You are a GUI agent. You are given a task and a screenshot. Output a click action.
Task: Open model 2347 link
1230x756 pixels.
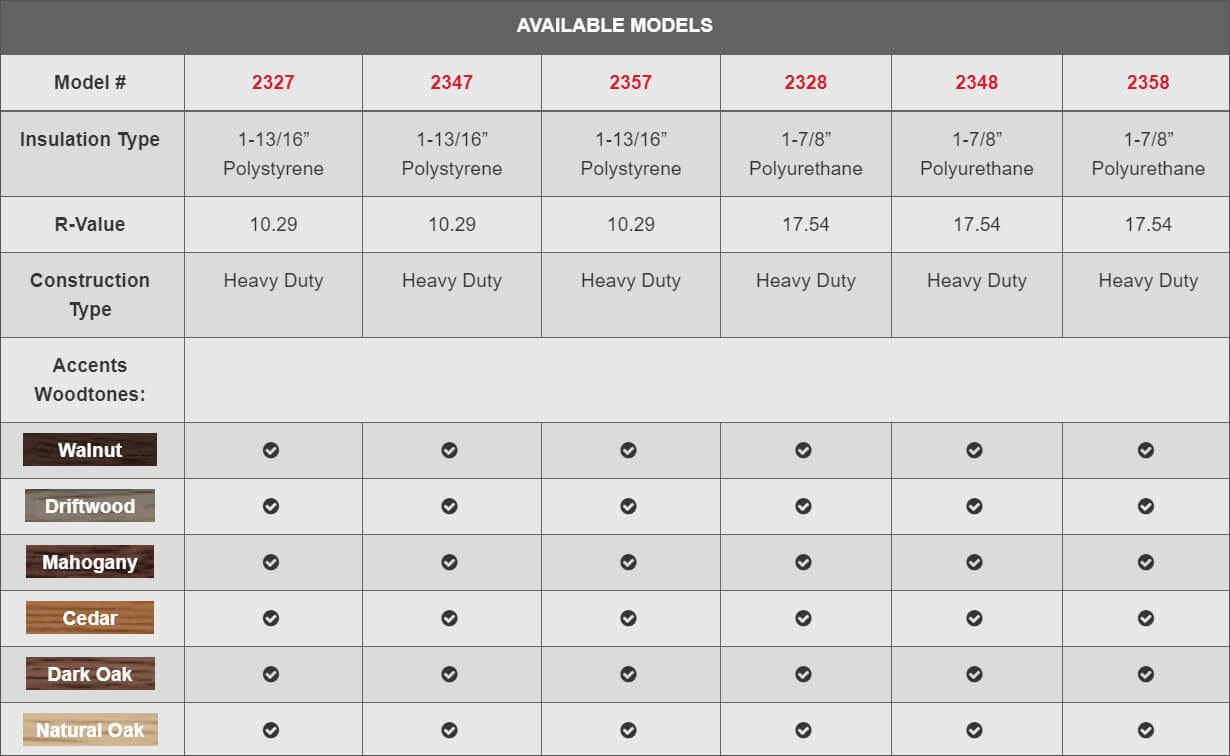tap(452, 82)
